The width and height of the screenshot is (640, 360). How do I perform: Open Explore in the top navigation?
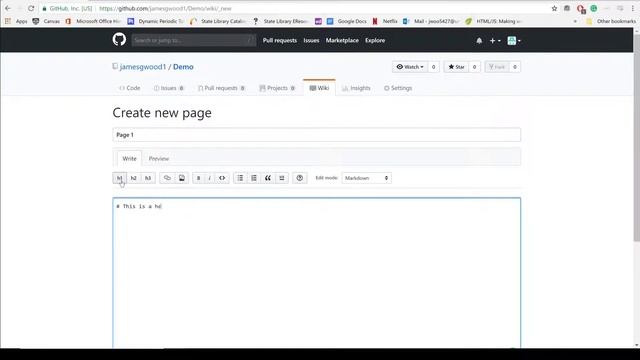pos(375,40)
